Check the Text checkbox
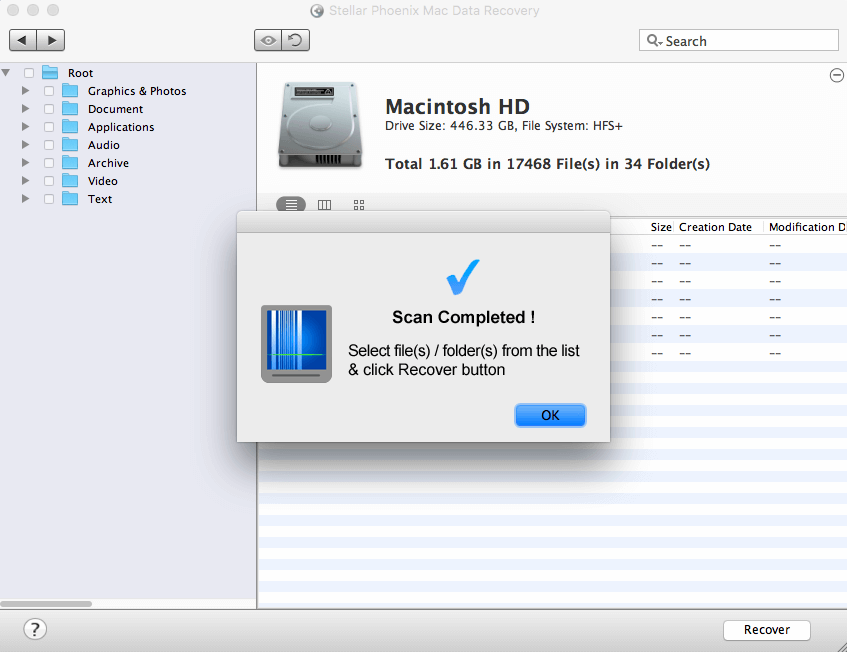 pyautogui.click(x=49, y=199)
